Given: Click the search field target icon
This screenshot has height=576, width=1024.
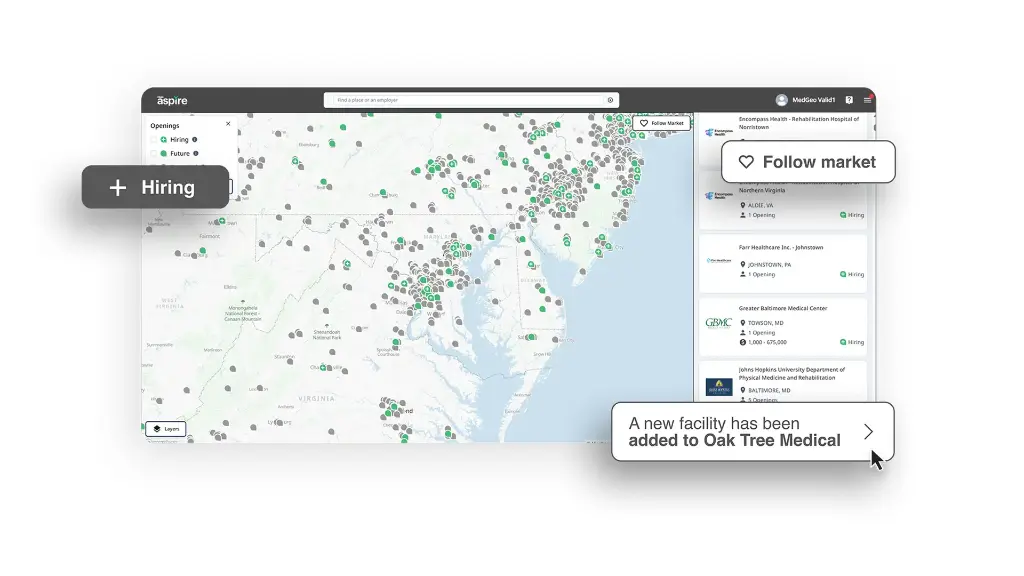Looking at the screenshot, I should coord(610,100).
